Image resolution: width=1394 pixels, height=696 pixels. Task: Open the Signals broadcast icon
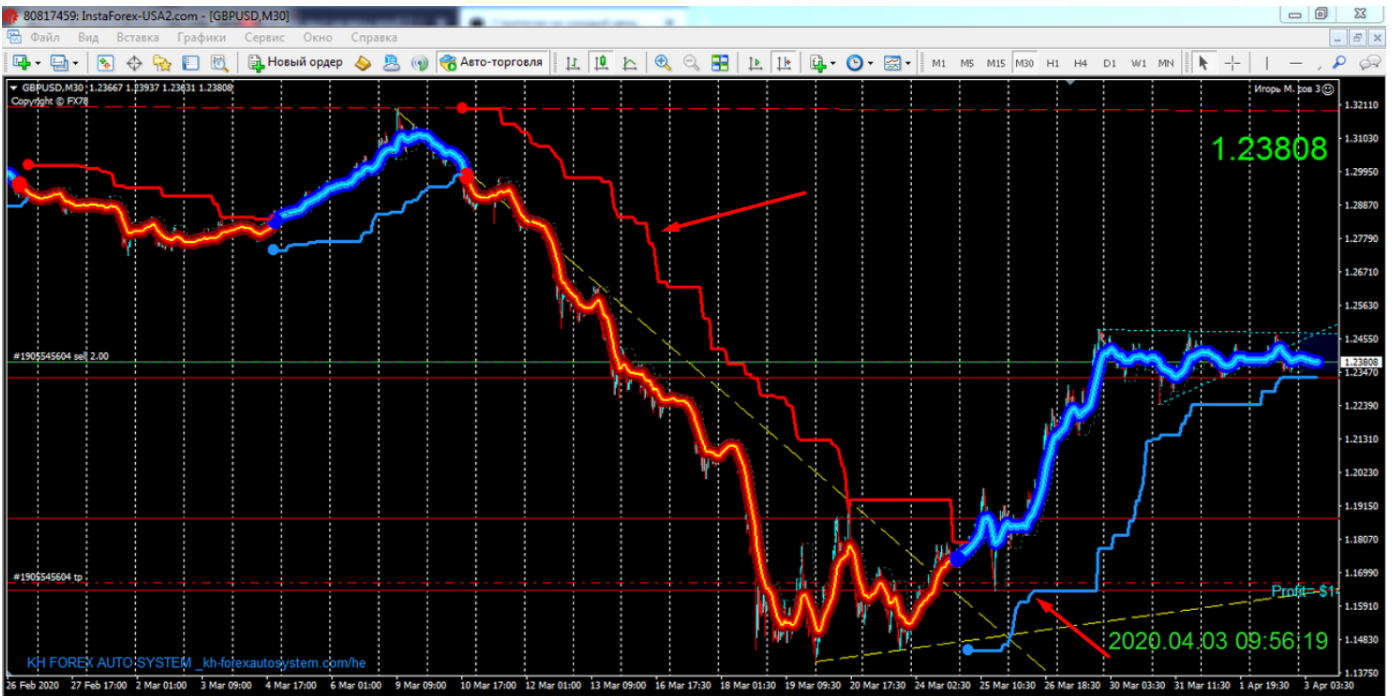(420, 62)
